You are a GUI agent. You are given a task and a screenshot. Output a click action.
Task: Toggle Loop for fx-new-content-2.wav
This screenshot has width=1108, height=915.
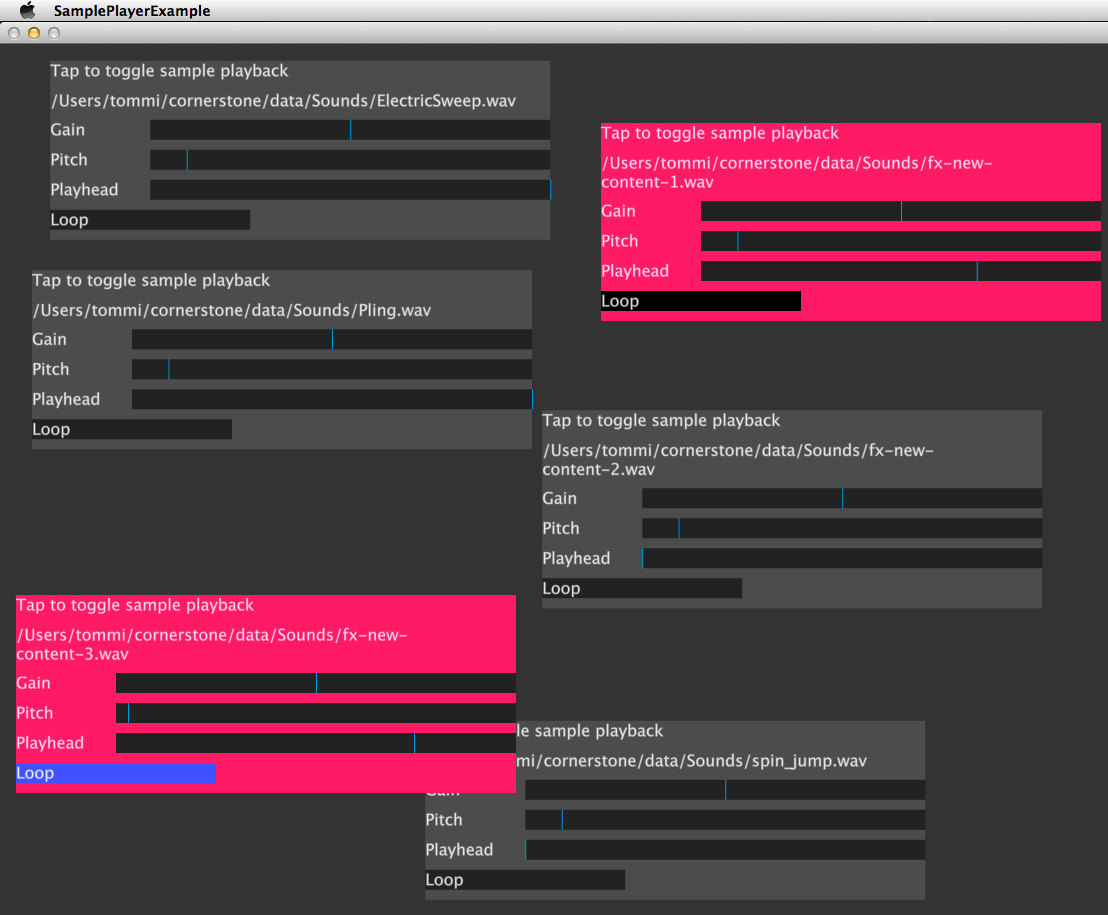pyautogui.click(x=642, y=588)
